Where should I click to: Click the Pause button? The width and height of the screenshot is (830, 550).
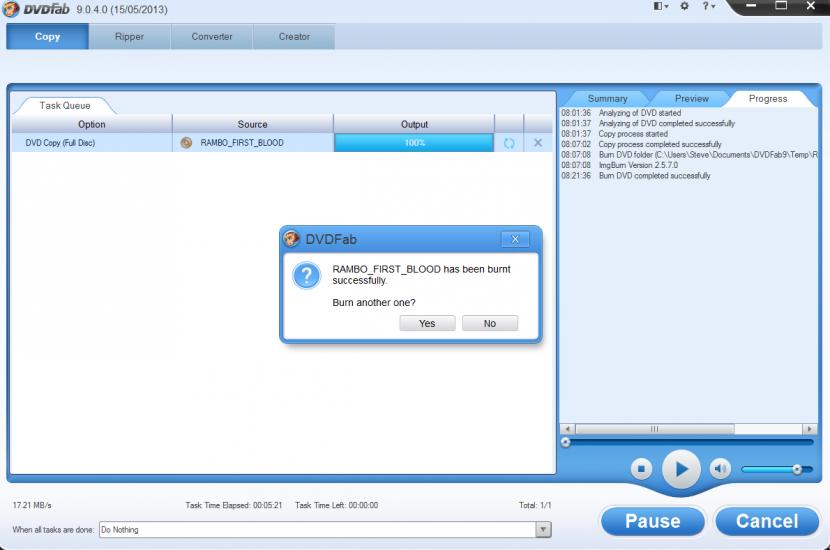pos(653,521)
